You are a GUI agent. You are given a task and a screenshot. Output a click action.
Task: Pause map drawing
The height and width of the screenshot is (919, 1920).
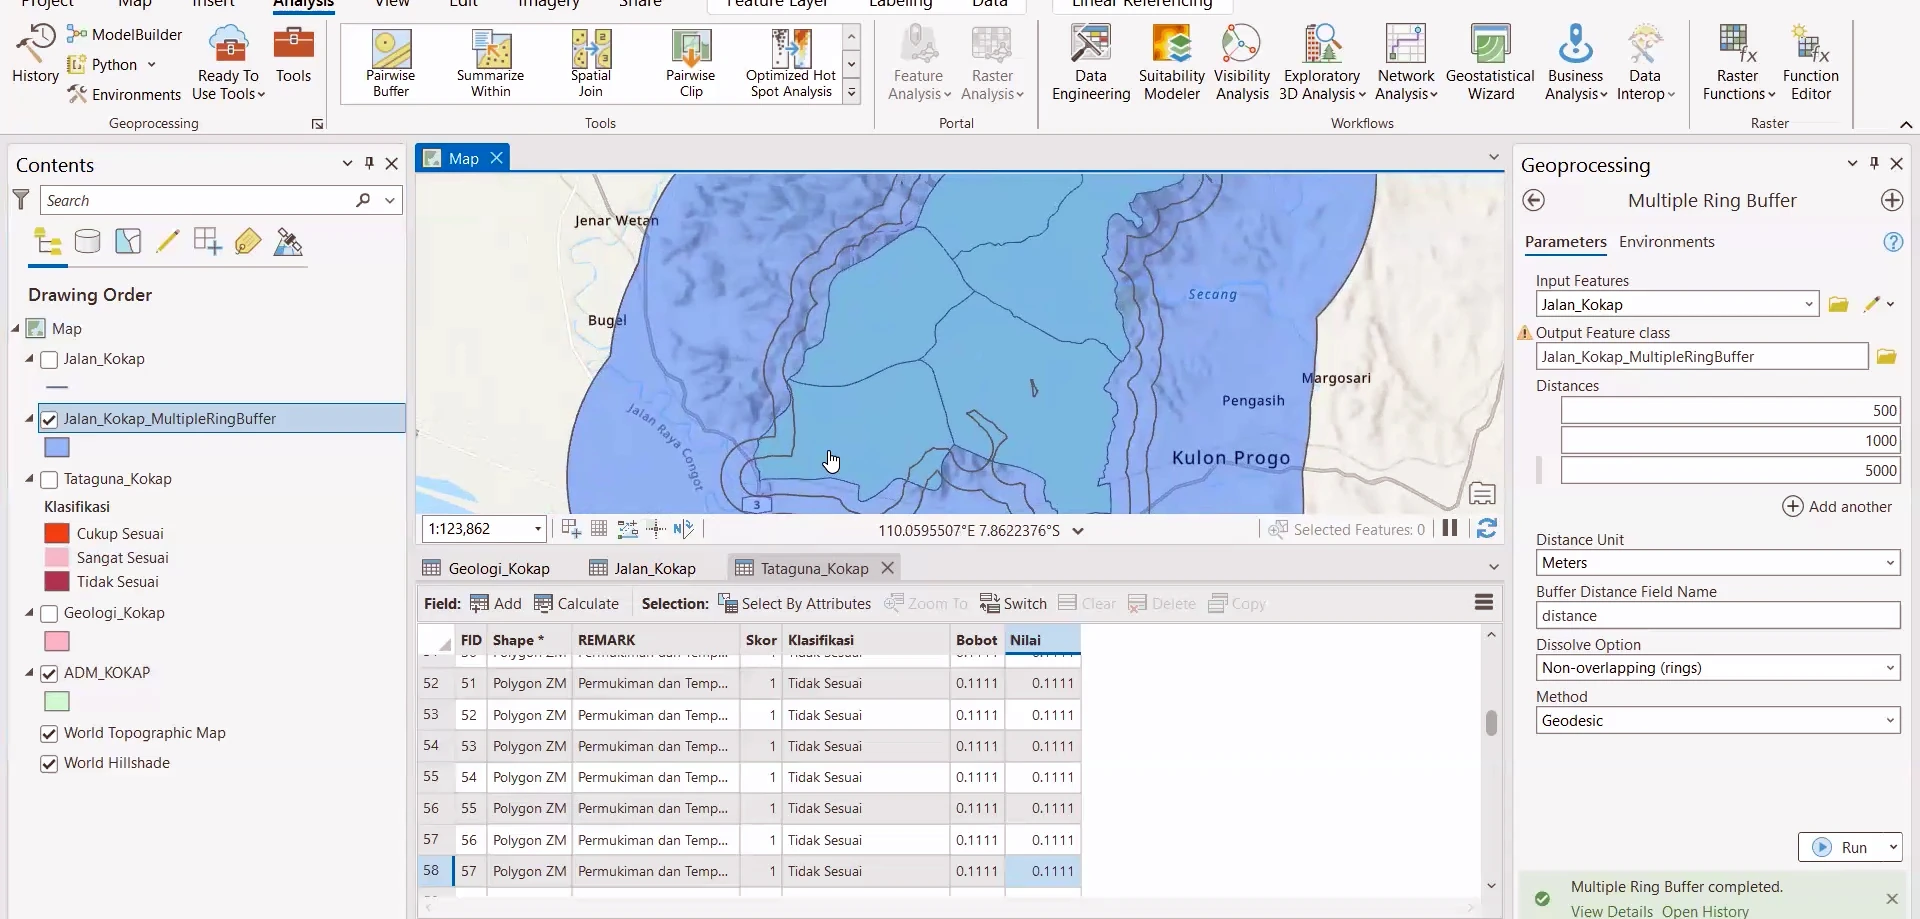(1450, 528)
